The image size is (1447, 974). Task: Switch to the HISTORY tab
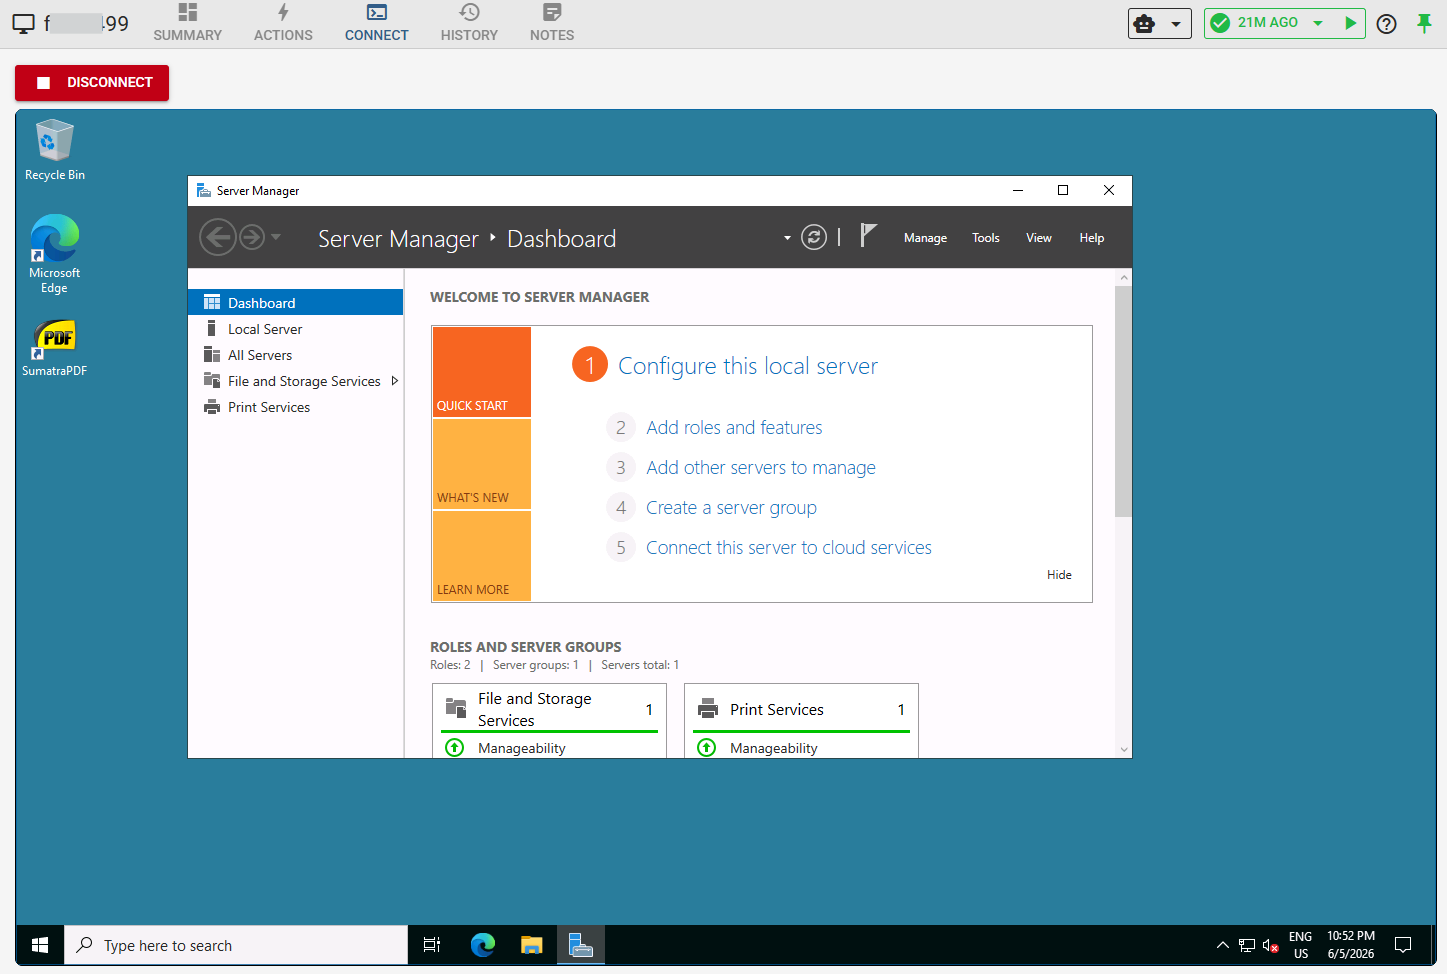tap(469, 23)
